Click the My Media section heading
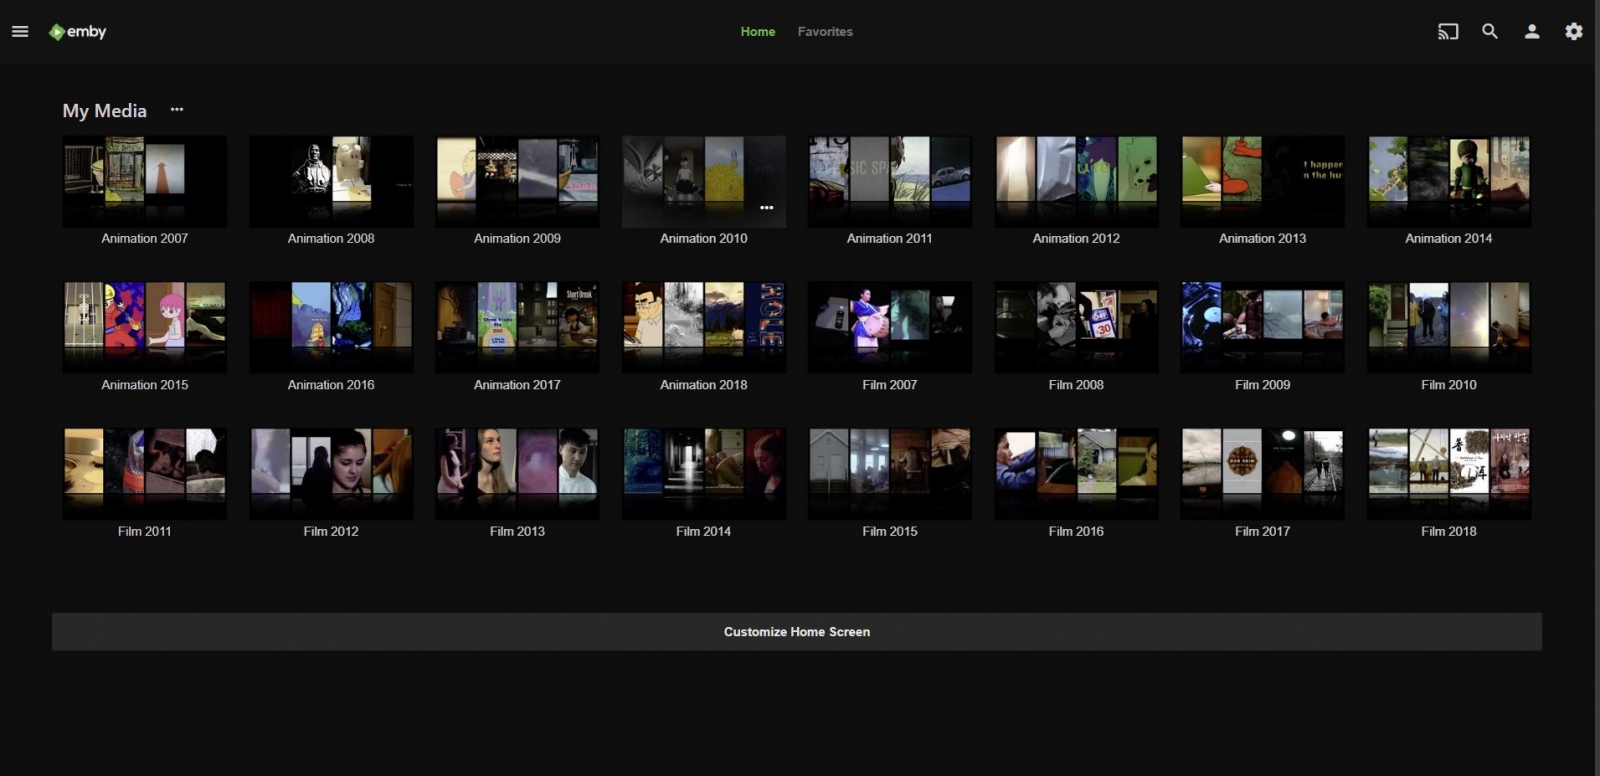Screen dimensions: 1600x776 tap(105, 111)
